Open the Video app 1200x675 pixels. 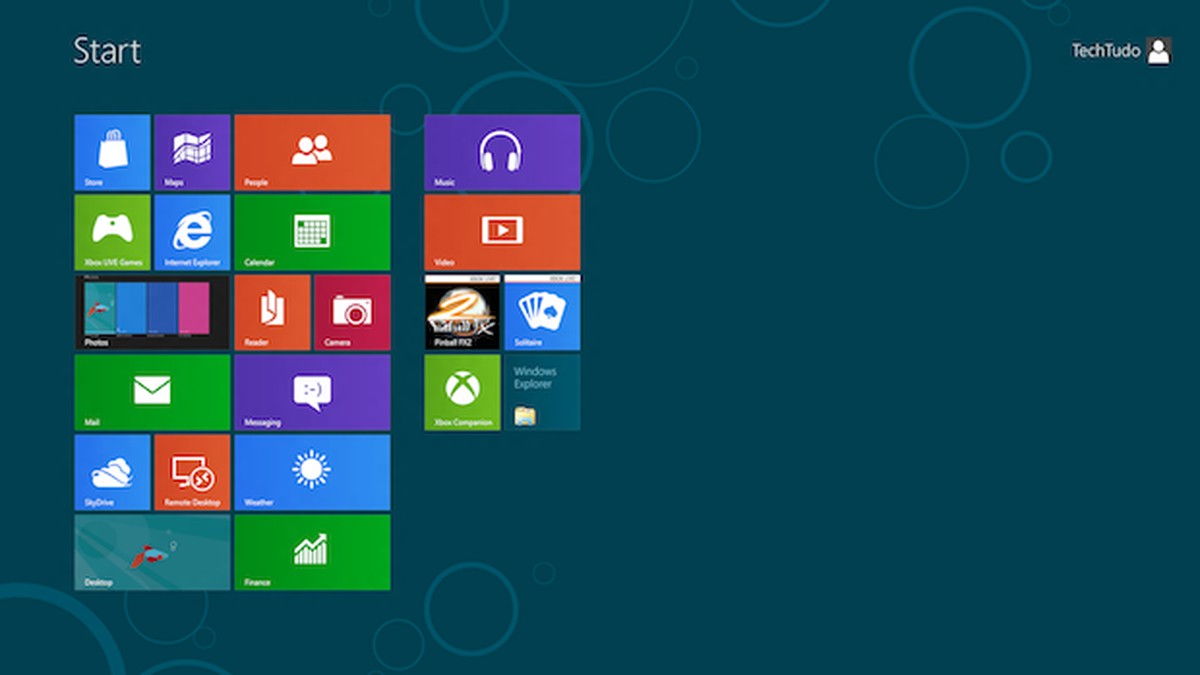[x=502, y=232]
